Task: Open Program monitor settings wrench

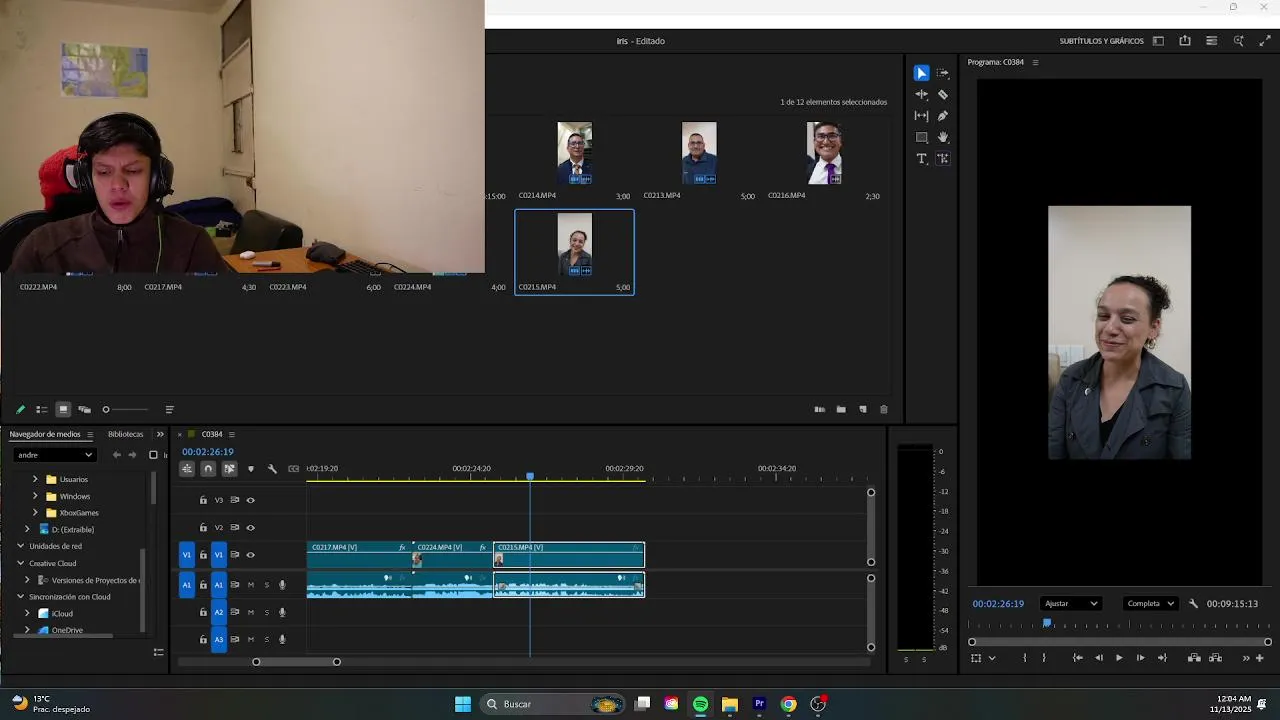Action: (x=1193, y=603)
